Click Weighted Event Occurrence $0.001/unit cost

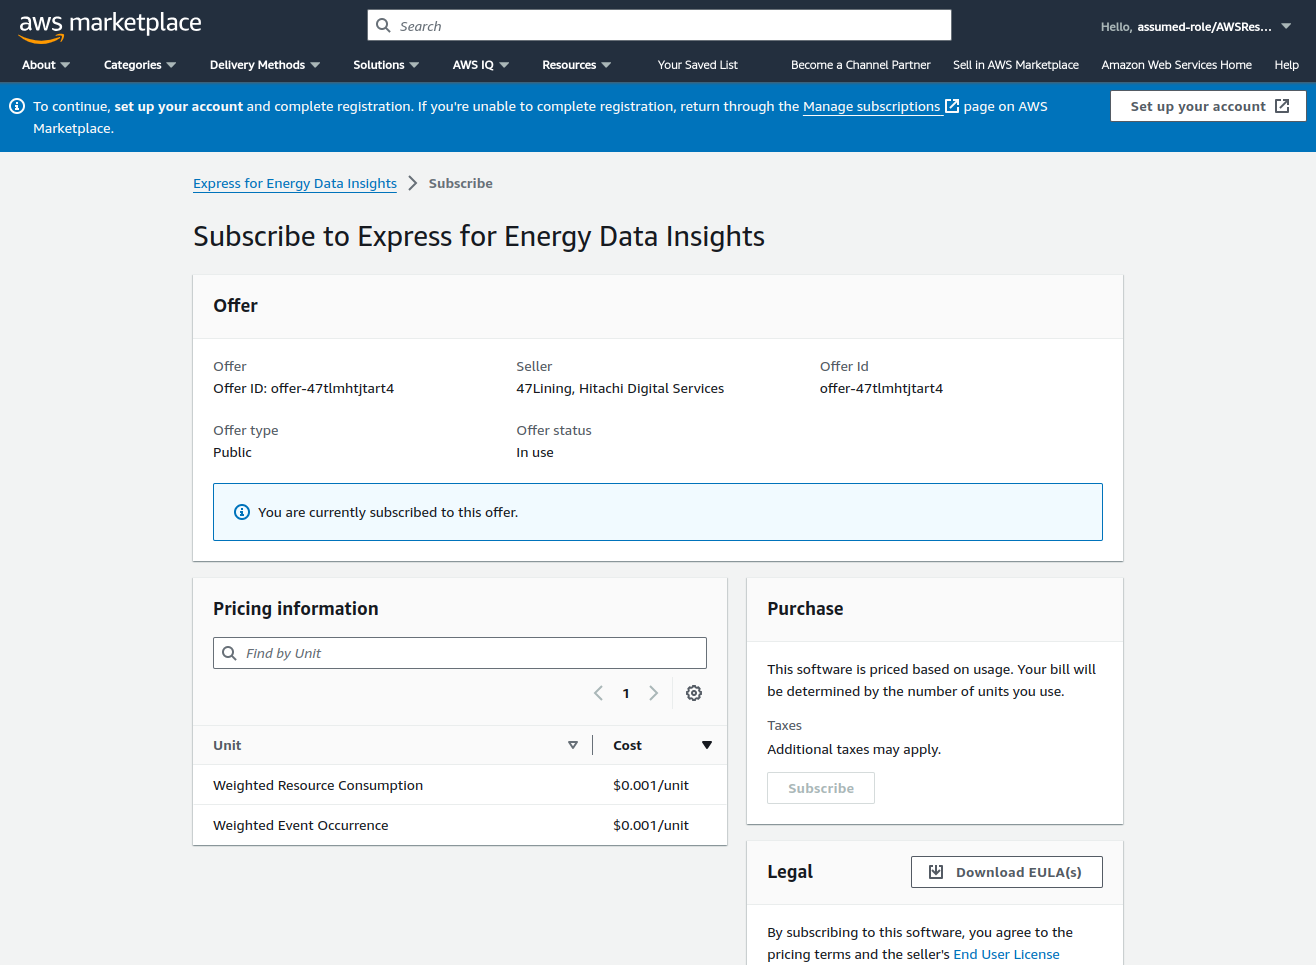click(651, 825)
